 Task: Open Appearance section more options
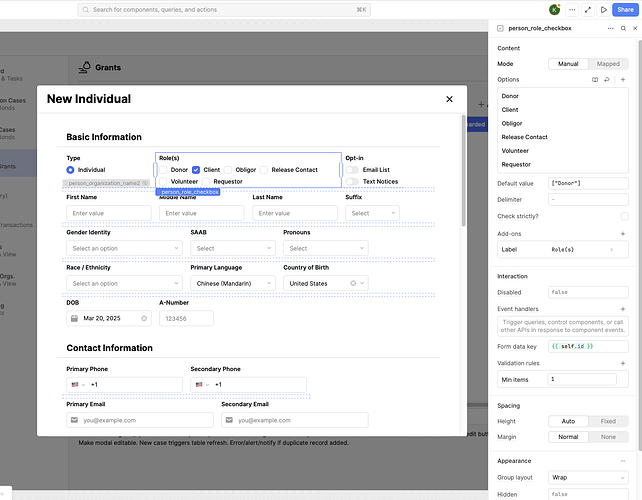click(623, 461)
